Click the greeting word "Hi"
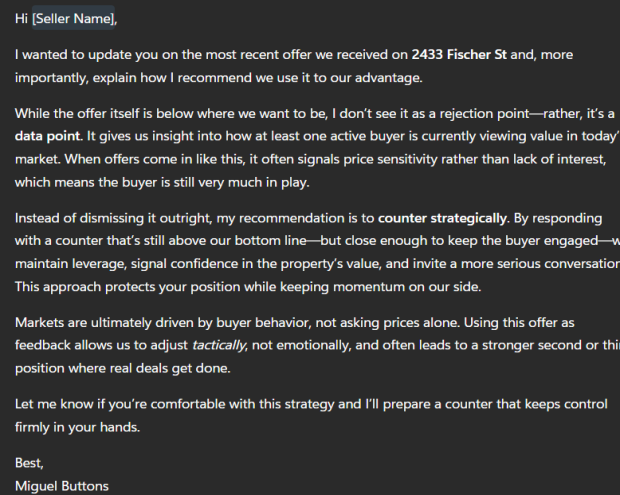 pyautogui.click(x=22, y=18)
